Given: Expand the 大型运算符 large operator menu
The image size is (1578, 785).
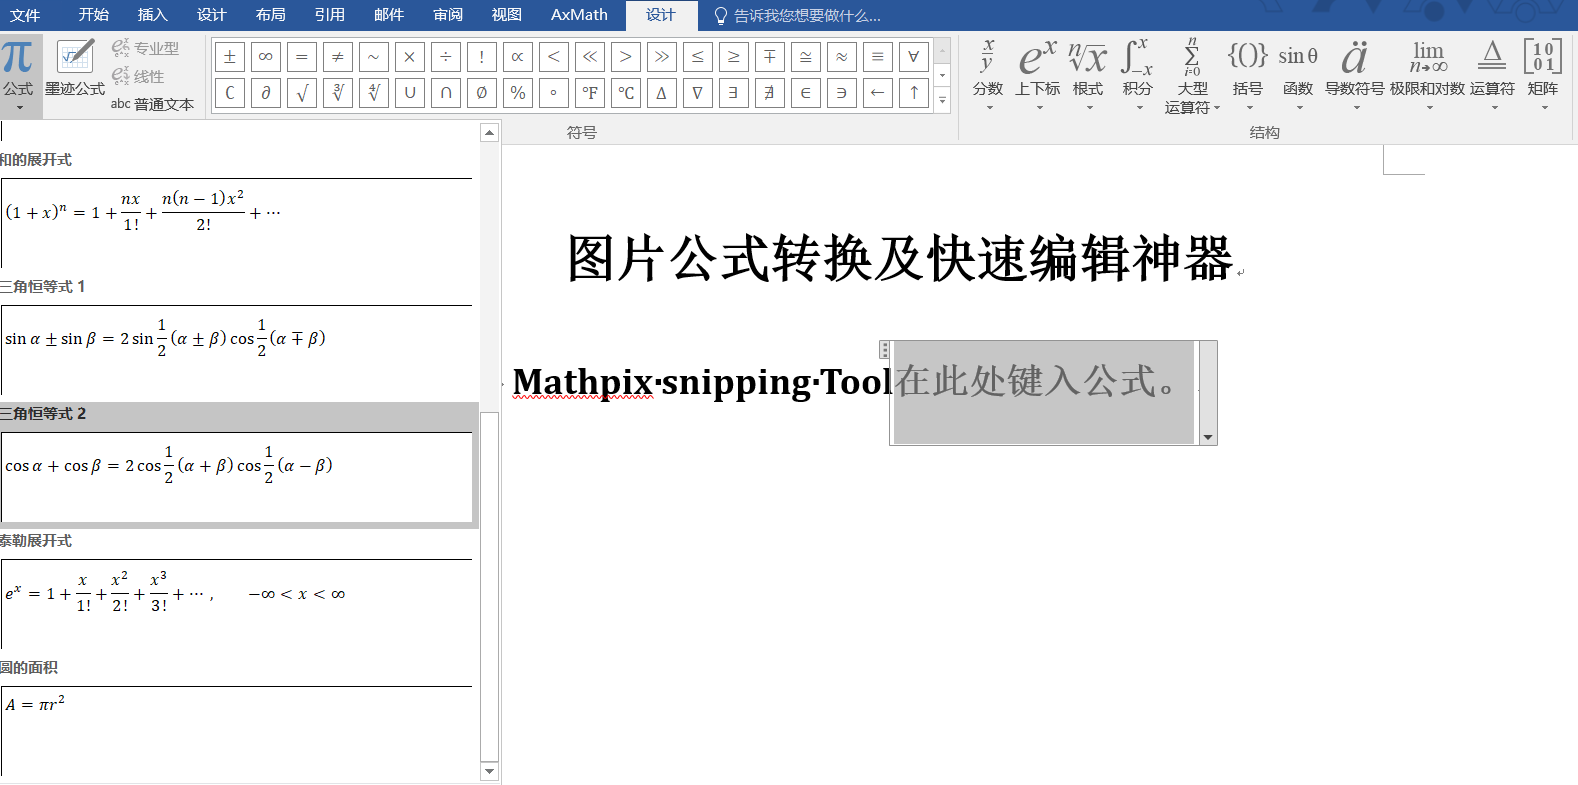Looking at the screenshot, I should [x=1192, y=76].
